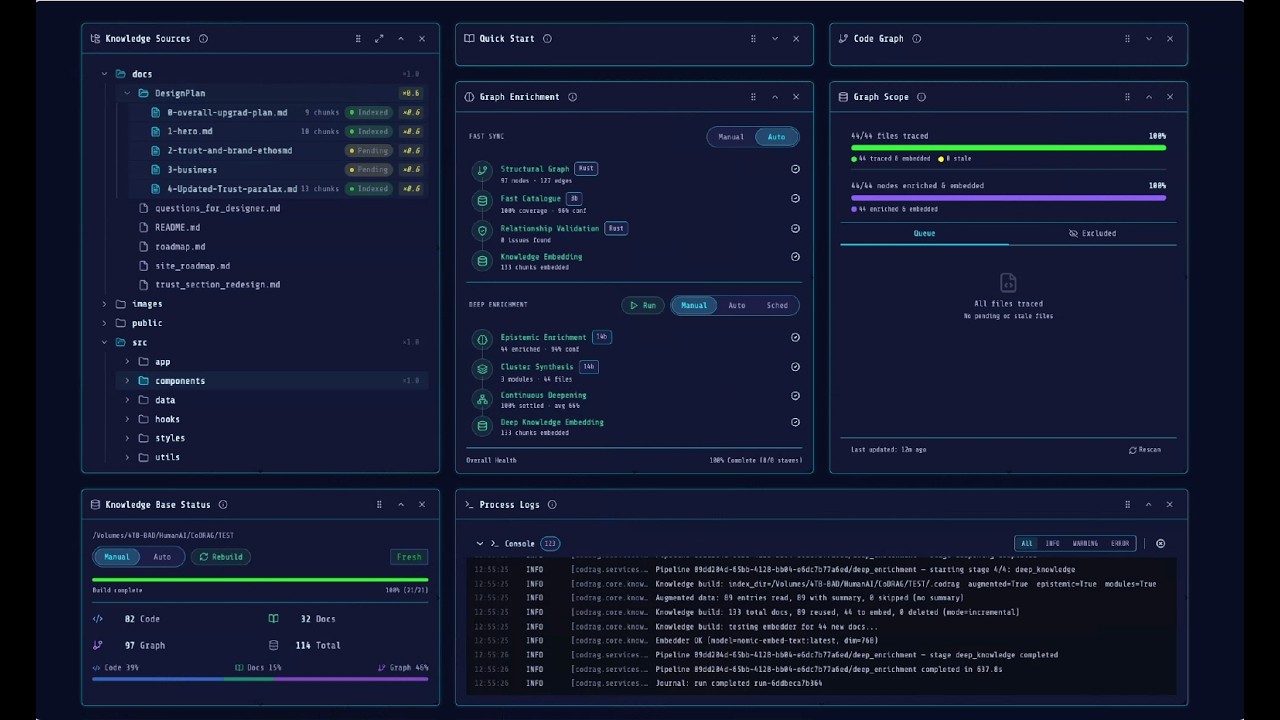1280x720 pixels.
Task: Click the Graph Scope drag handle
Action: pyautogui.click(x=1127, y=97)
